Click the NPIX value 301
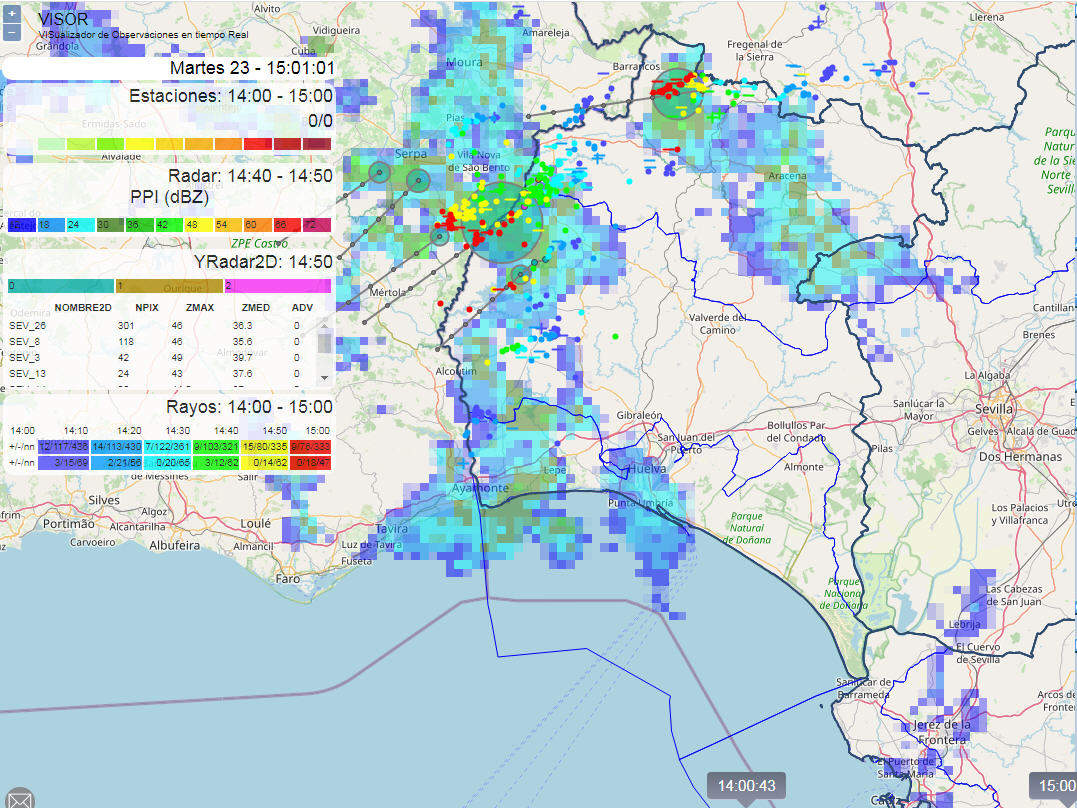Image resolution: width=1077 pixels, height=808 pixels. (x=126, y=326)
